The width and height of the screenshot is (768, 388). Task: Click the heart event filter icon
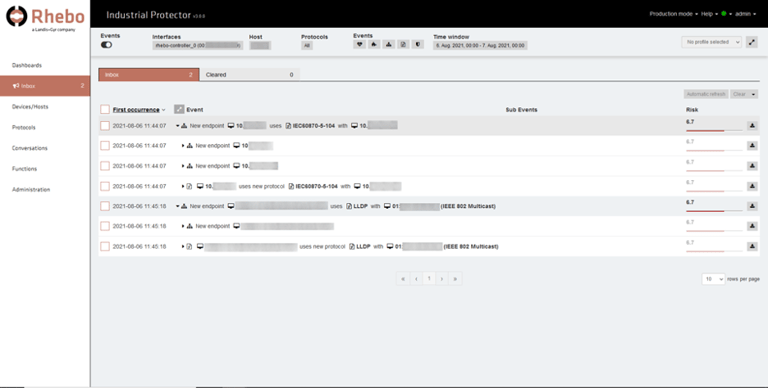360,45
